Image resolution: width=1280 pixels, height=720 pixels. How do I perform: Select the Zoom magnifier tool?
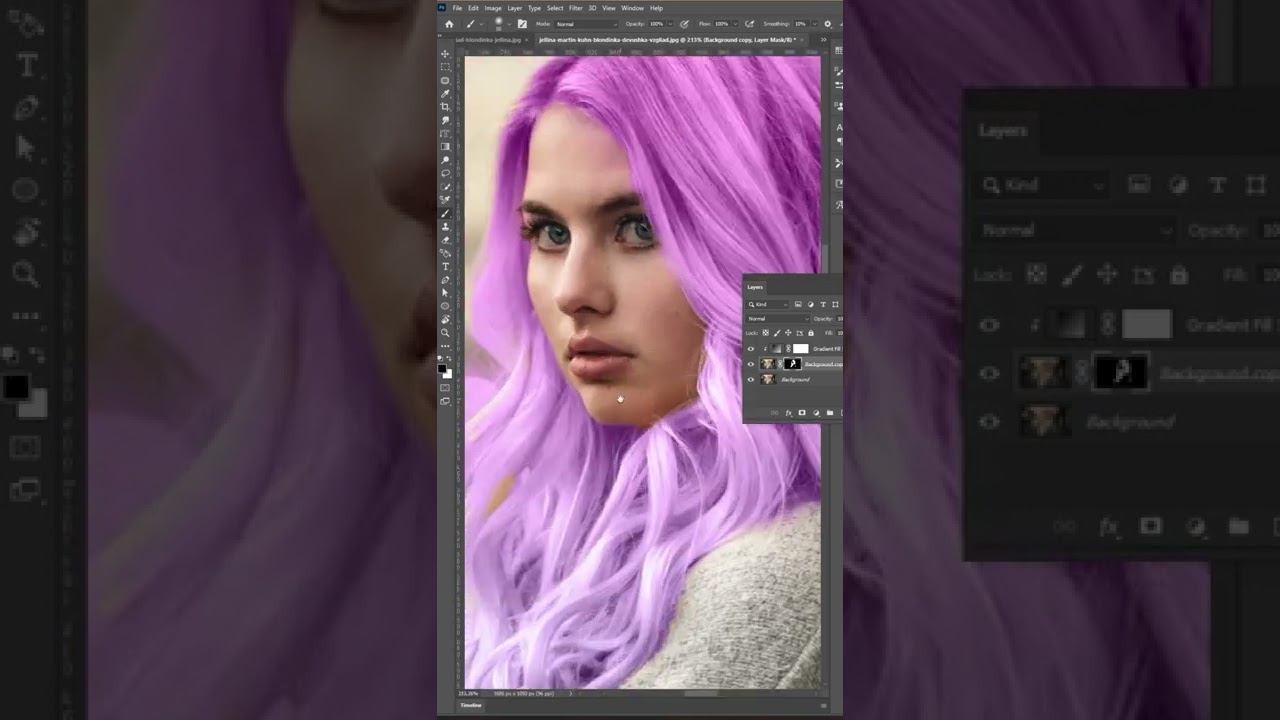(446, 332)
